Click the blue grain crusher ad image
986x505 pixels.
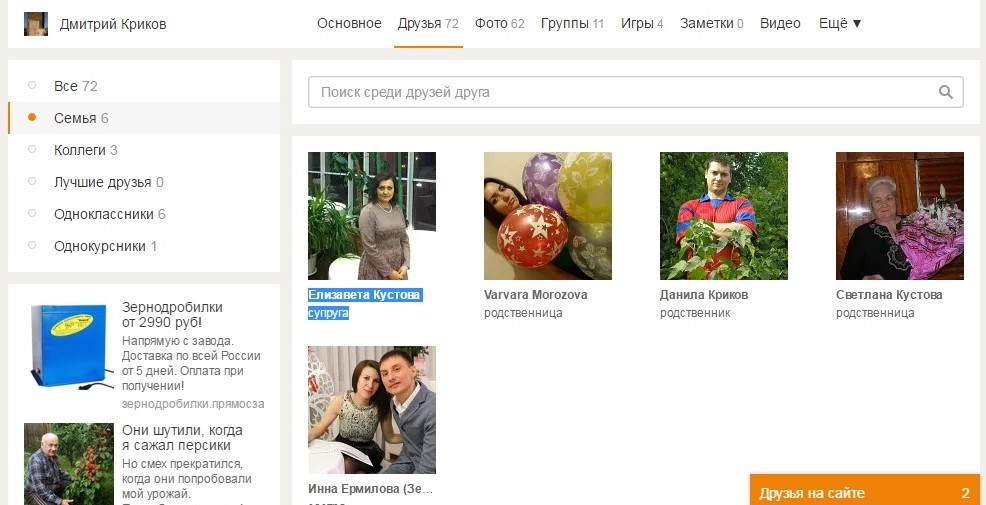click(x=69, y=346)
